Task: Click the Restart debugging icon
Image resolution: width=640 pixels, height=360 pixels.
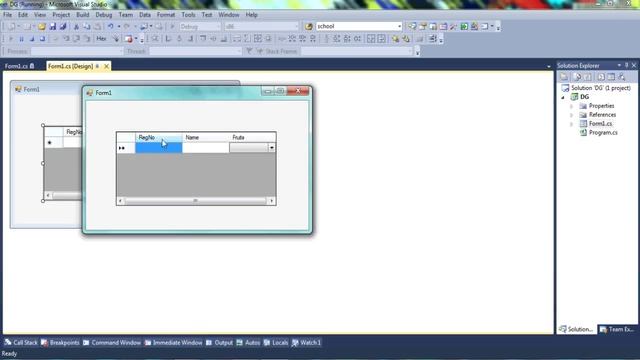Action: click(x=42, y=39)
